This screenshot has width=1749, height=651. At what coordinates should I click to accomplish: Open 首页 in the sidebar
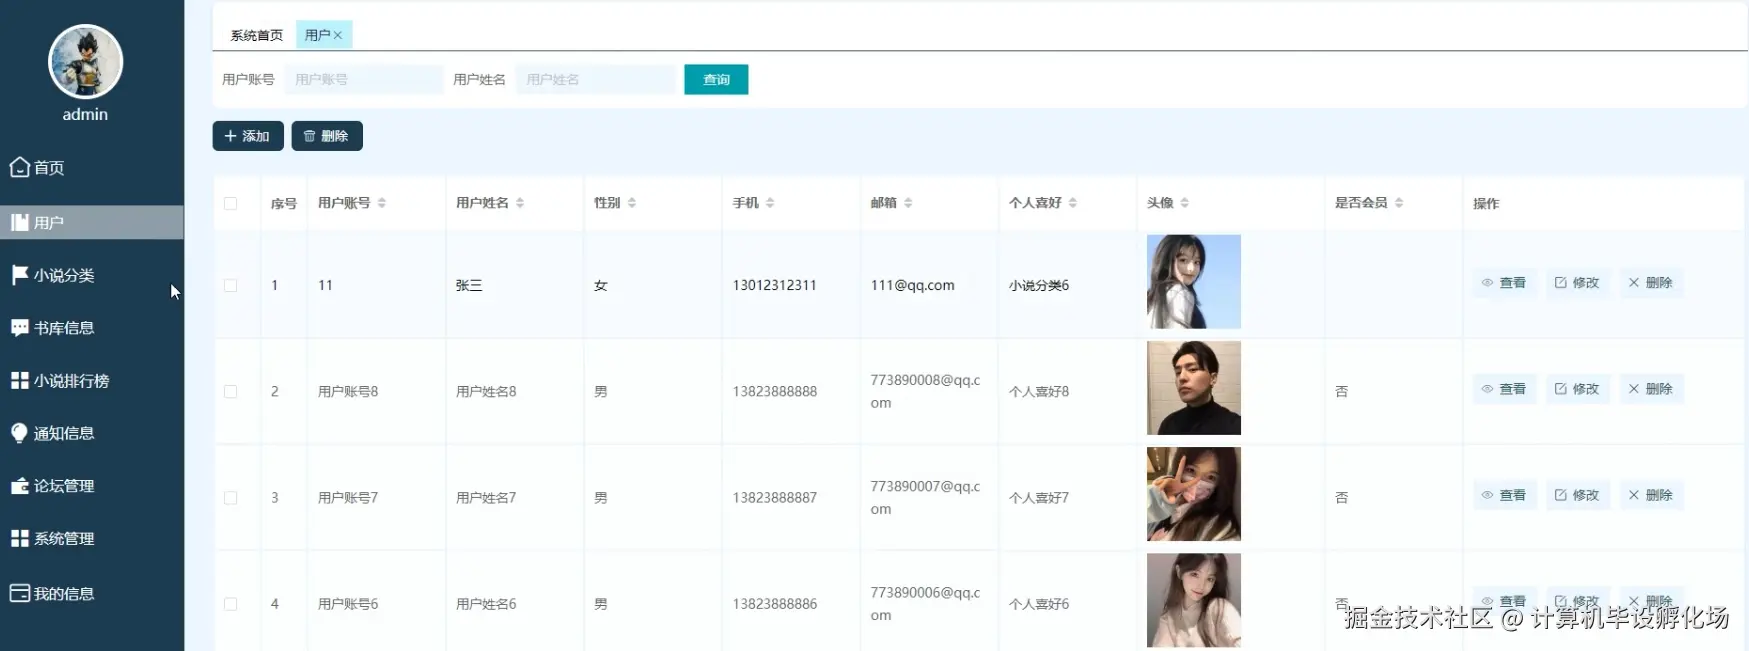click(x=38, y=168)
